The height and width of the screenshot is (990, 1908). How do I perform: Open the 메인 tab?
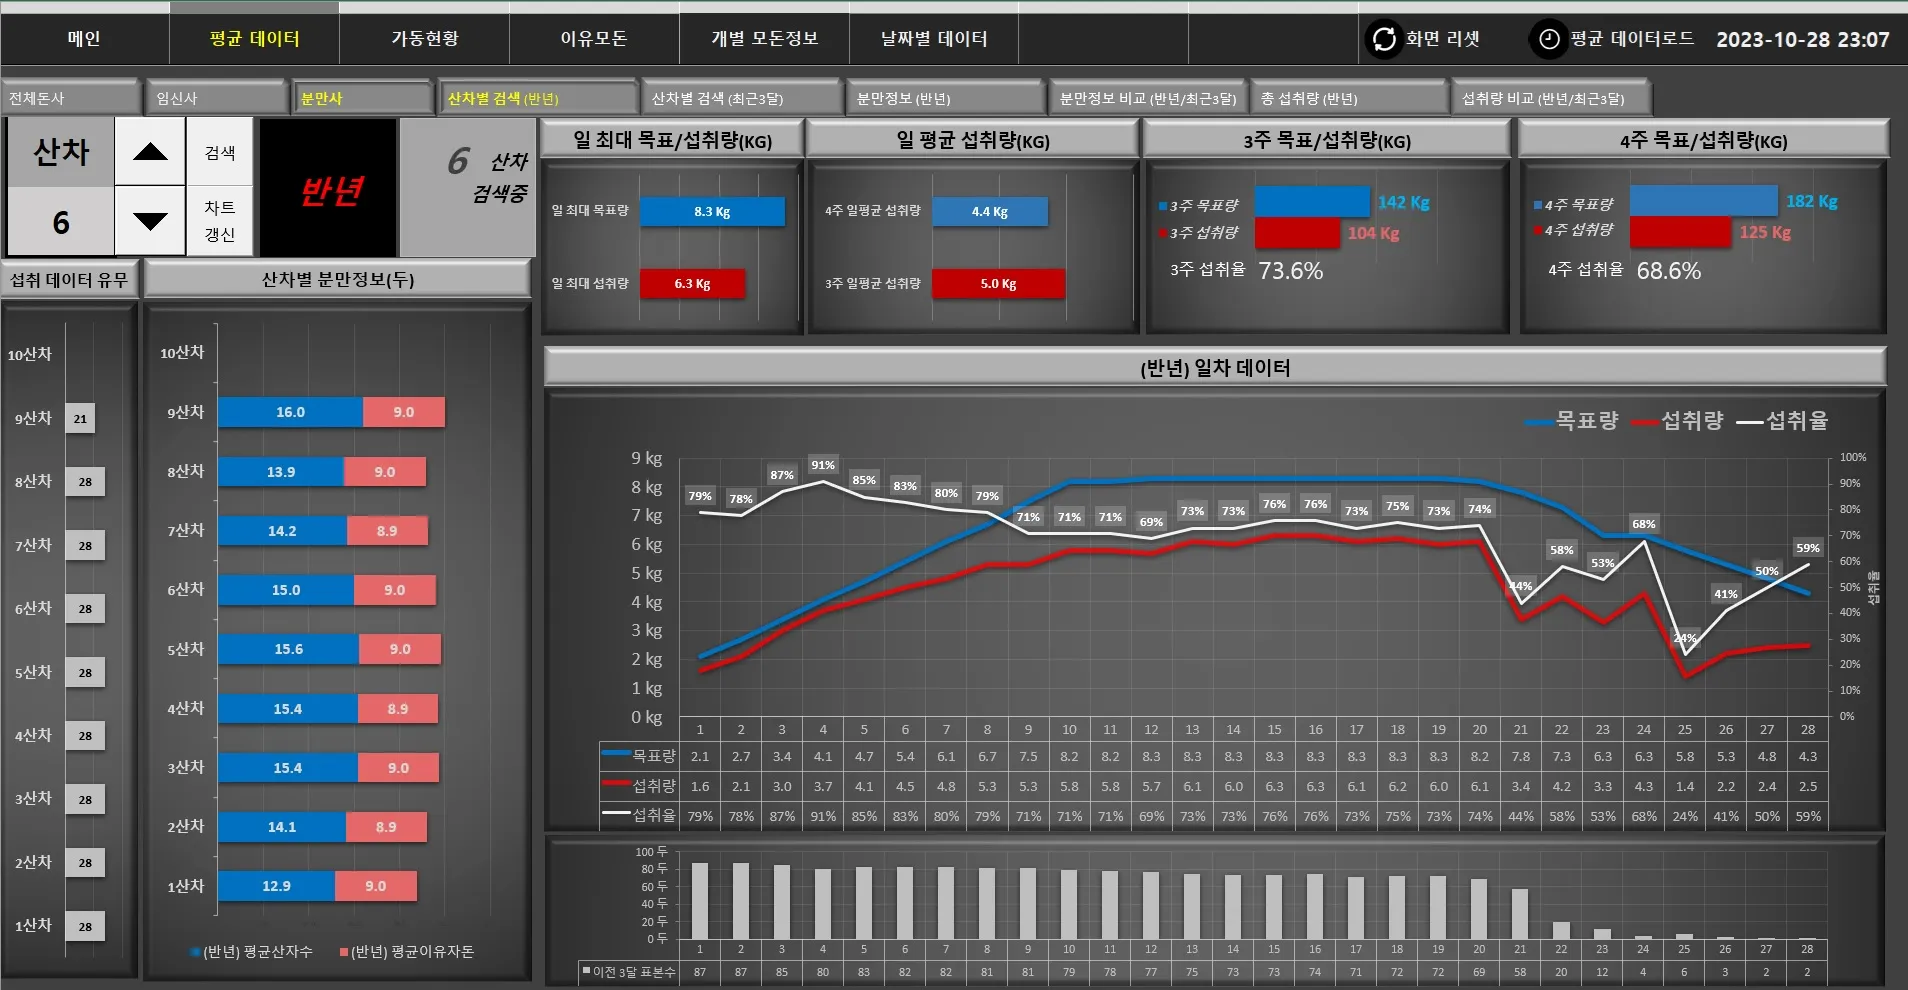[85, 39]
